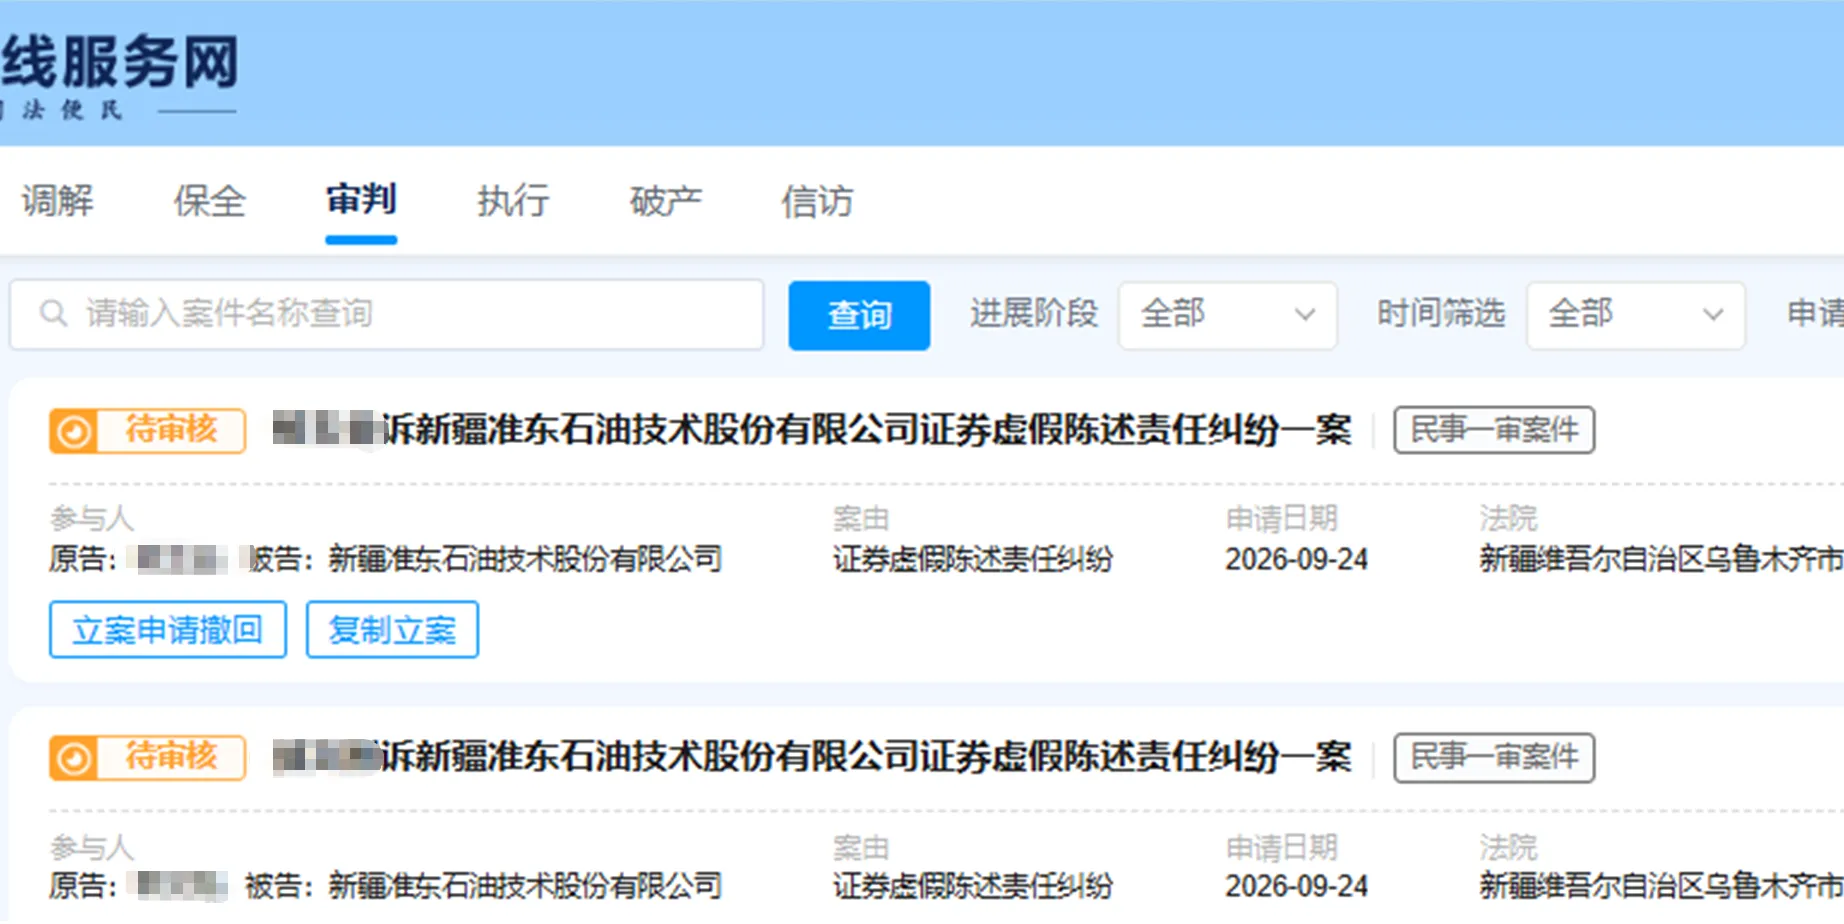The image size is (1844, 924).
Task: Go to the 执行 tab
Action: click(513, 201)
